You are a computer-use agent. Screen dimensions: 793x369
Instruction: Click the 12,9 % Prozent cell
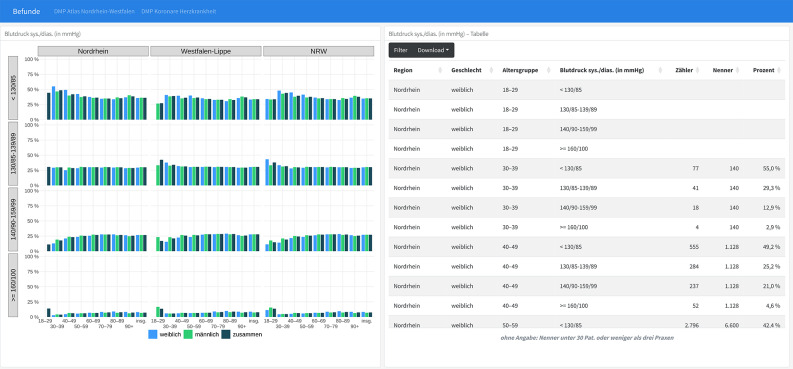tap(771, 208)
